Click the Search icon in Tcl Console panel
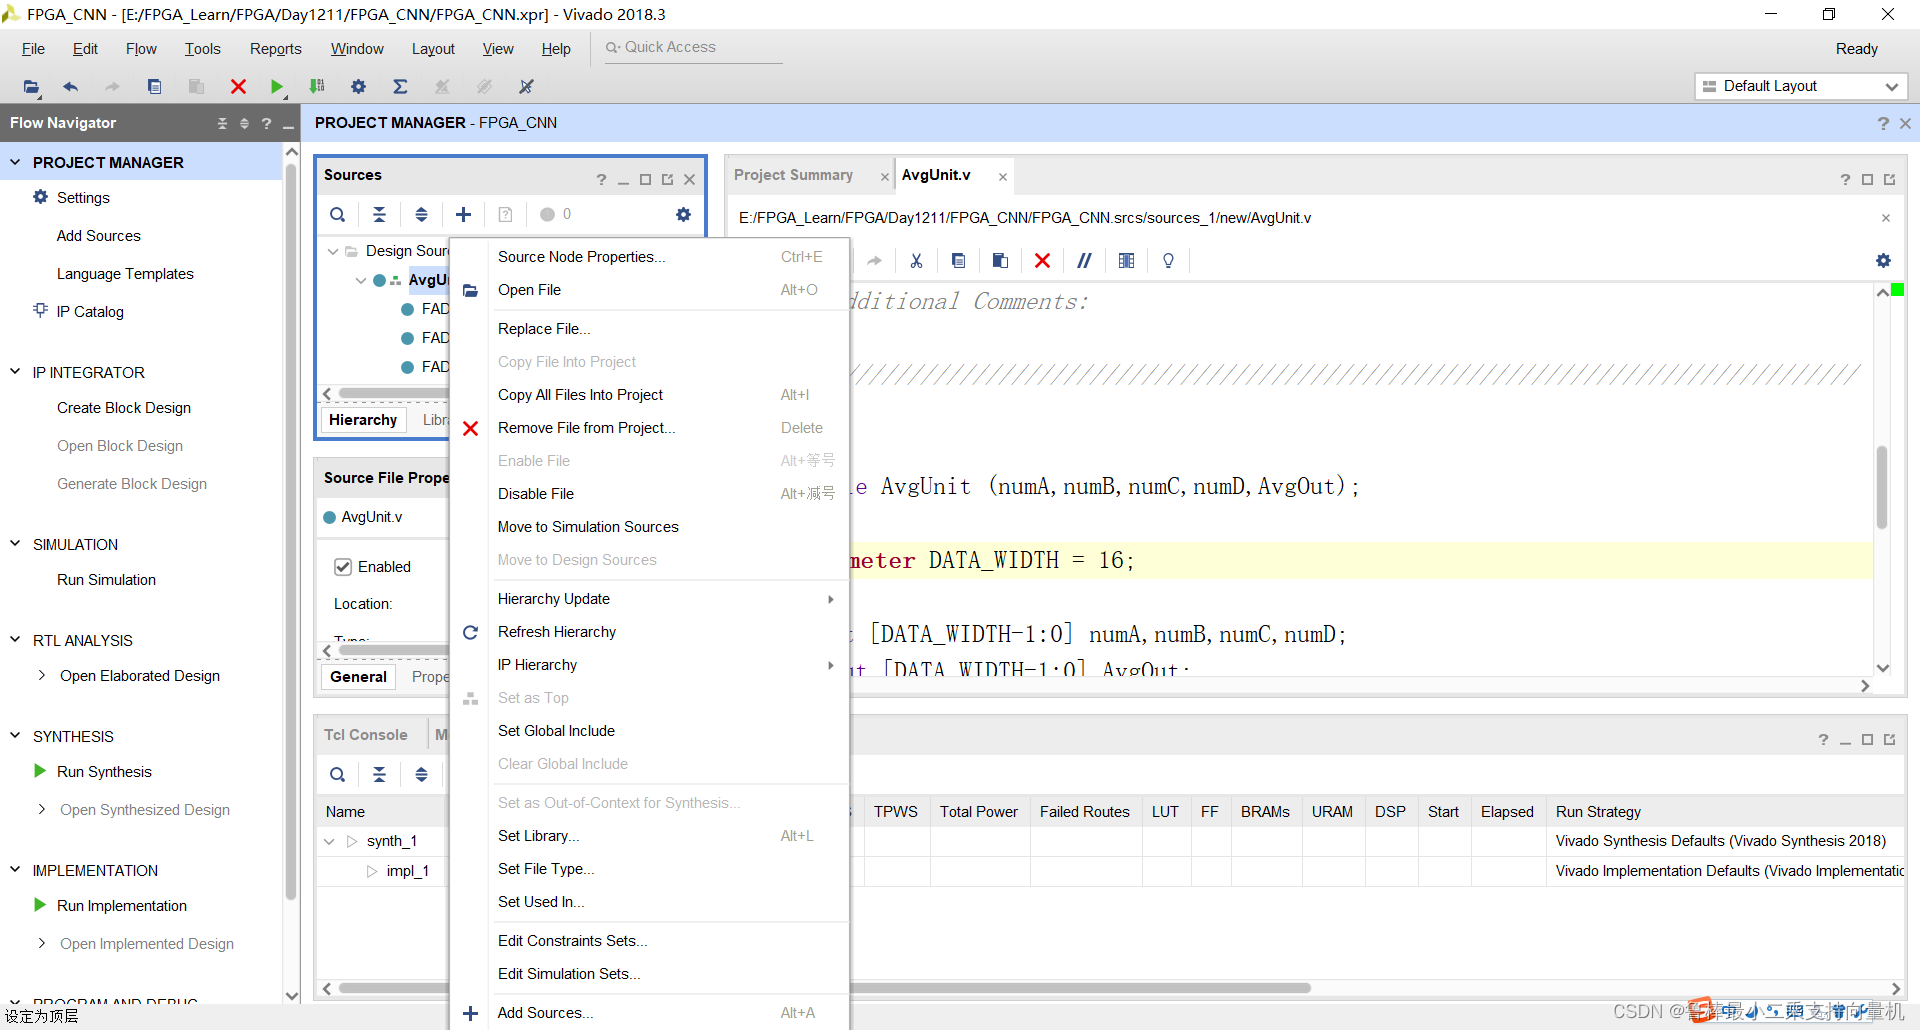The height and width of the screenshot is (1030, 1920). (x=338, y=774)
